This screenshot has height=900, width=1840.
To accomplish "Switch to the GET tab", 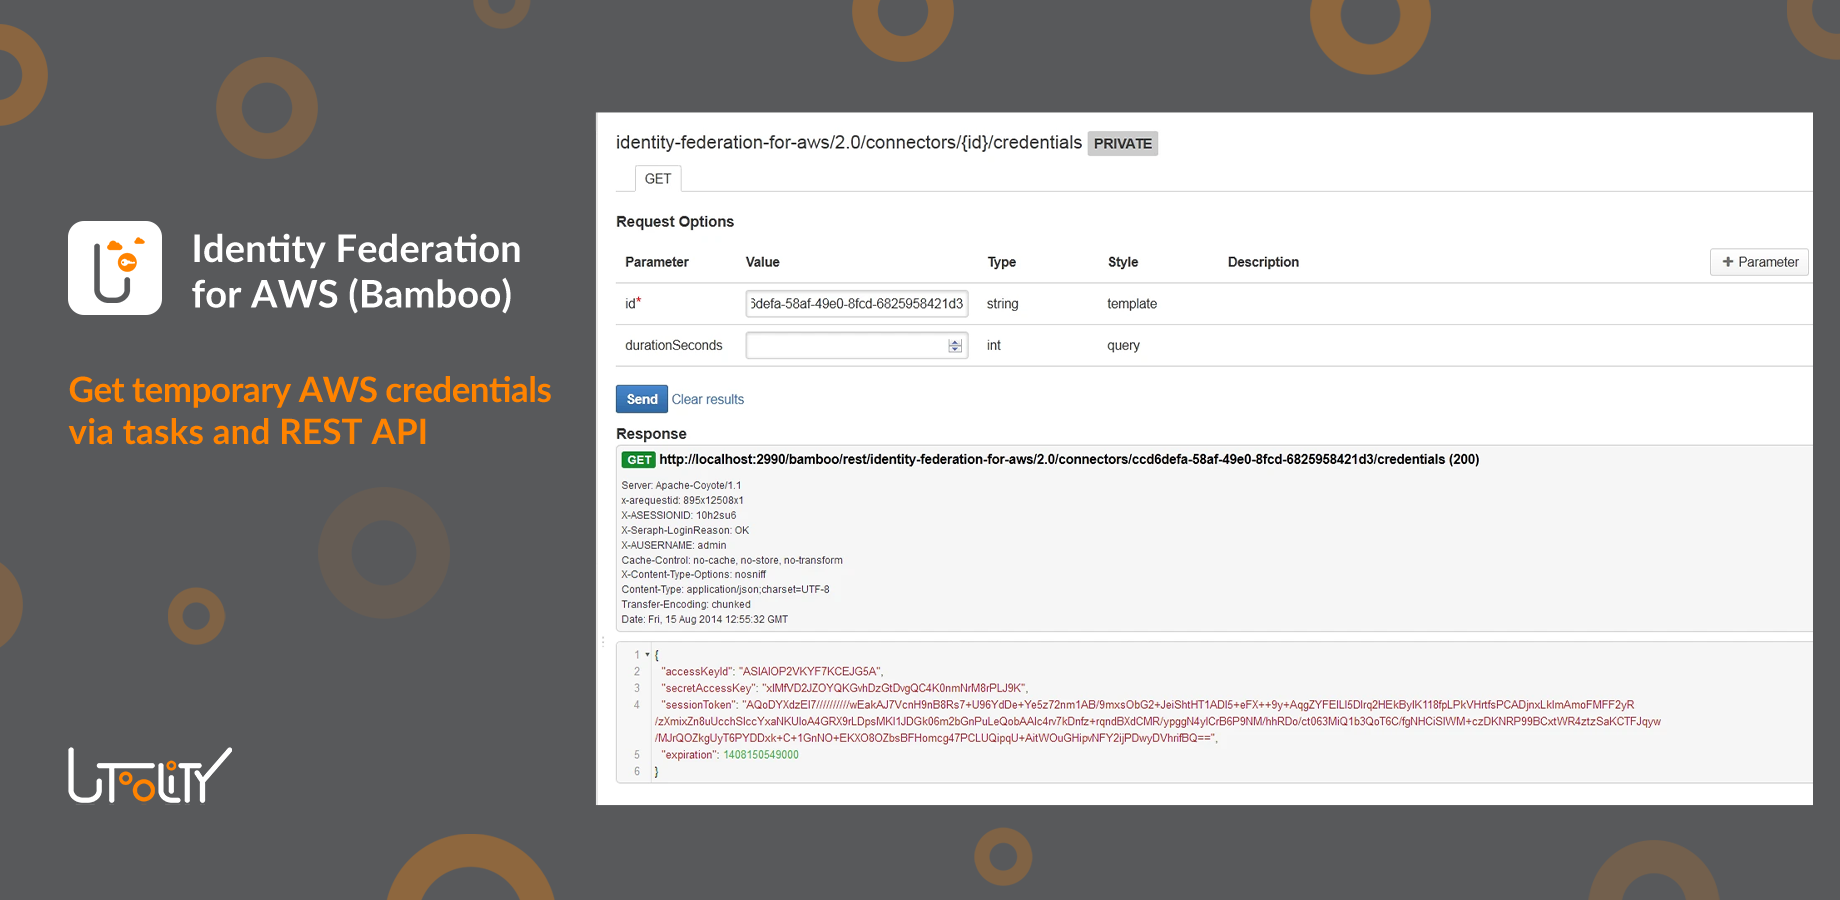I will (657, 178).
